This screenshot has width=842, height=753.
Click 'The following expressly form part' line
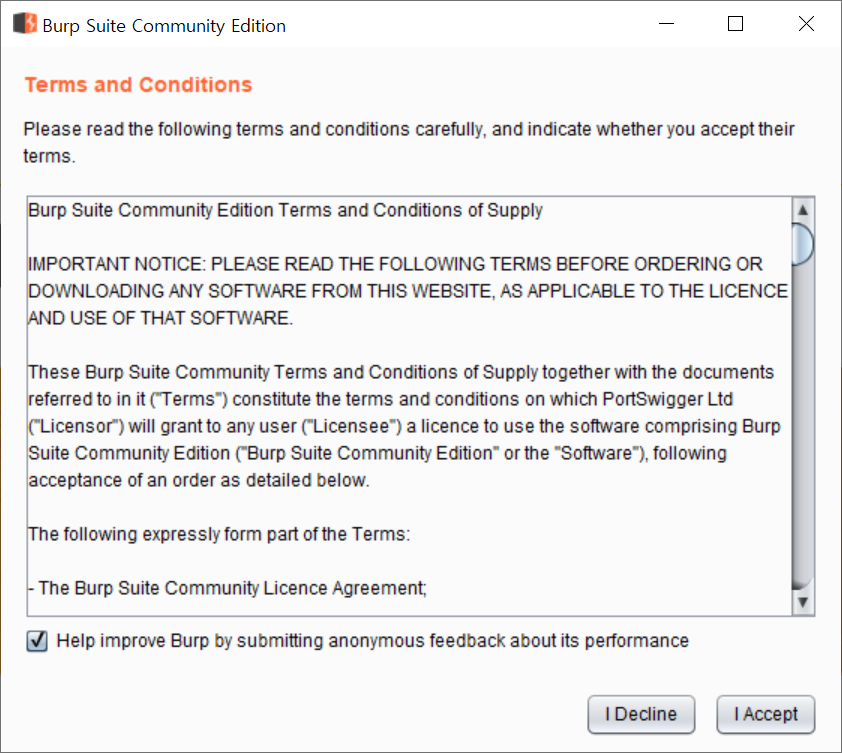[219, 534]
